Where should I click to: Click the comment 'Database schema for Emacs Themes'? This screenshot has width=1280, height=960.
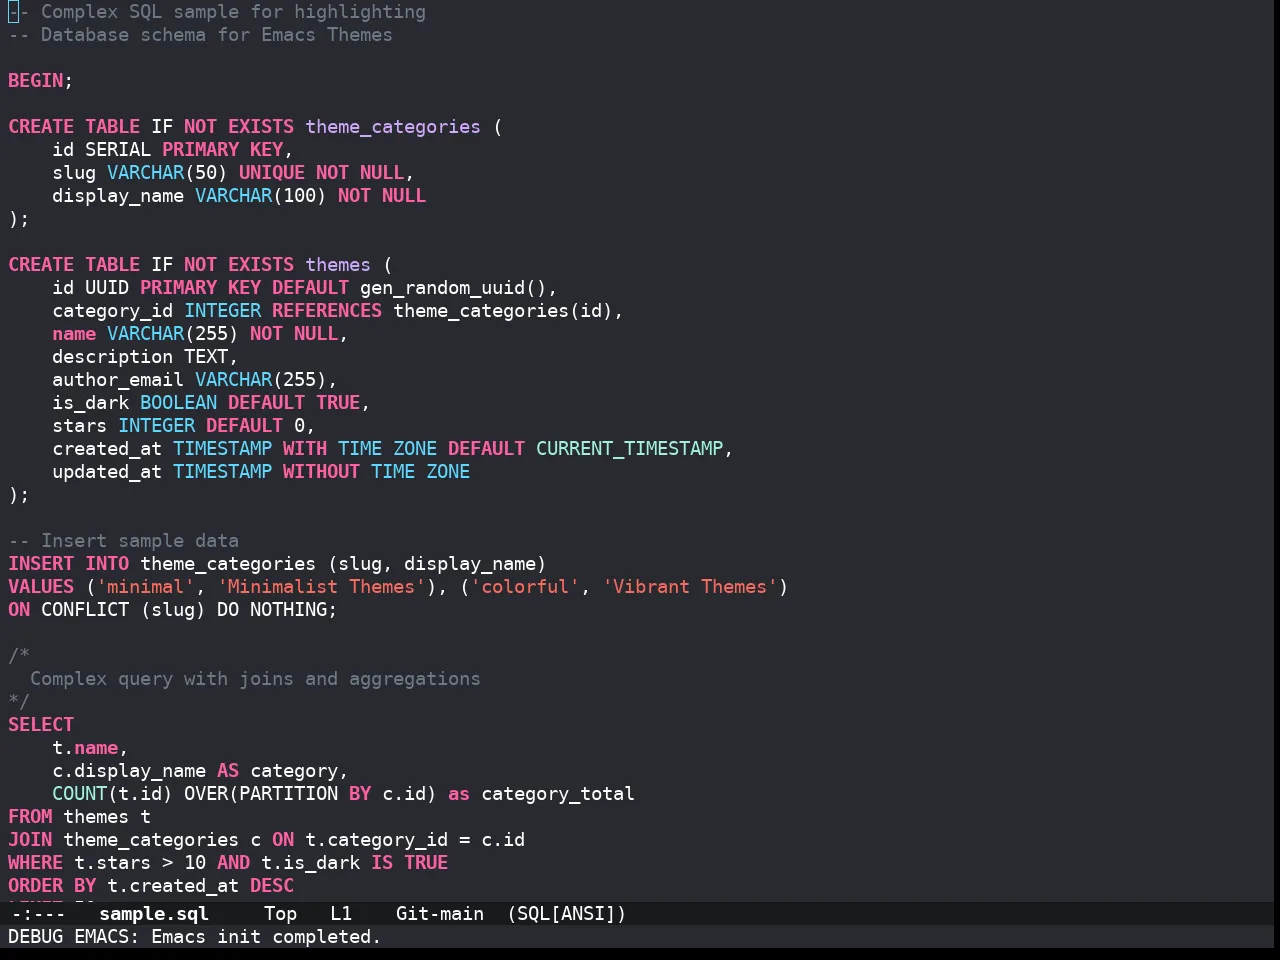pos(217,34)
